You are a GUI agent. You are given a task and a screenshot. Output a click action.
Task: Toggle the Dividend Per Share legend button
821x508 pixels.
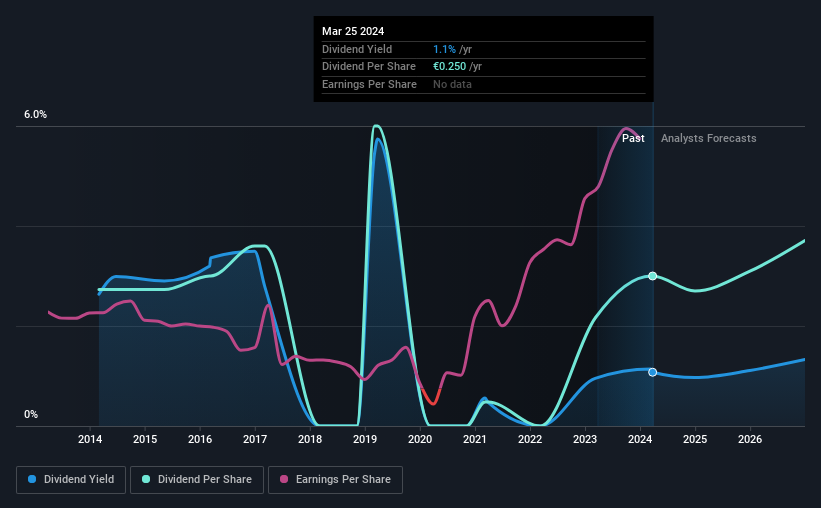coord(196,480)
